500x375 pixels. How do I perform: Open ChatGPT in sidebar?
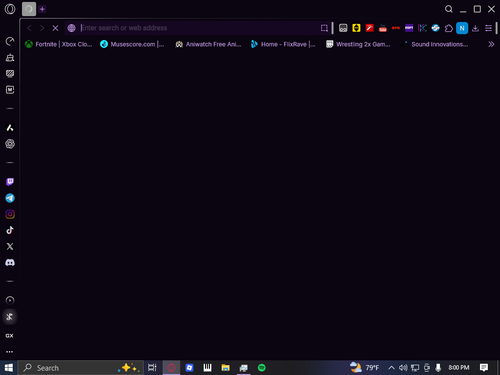click(10, 144)
